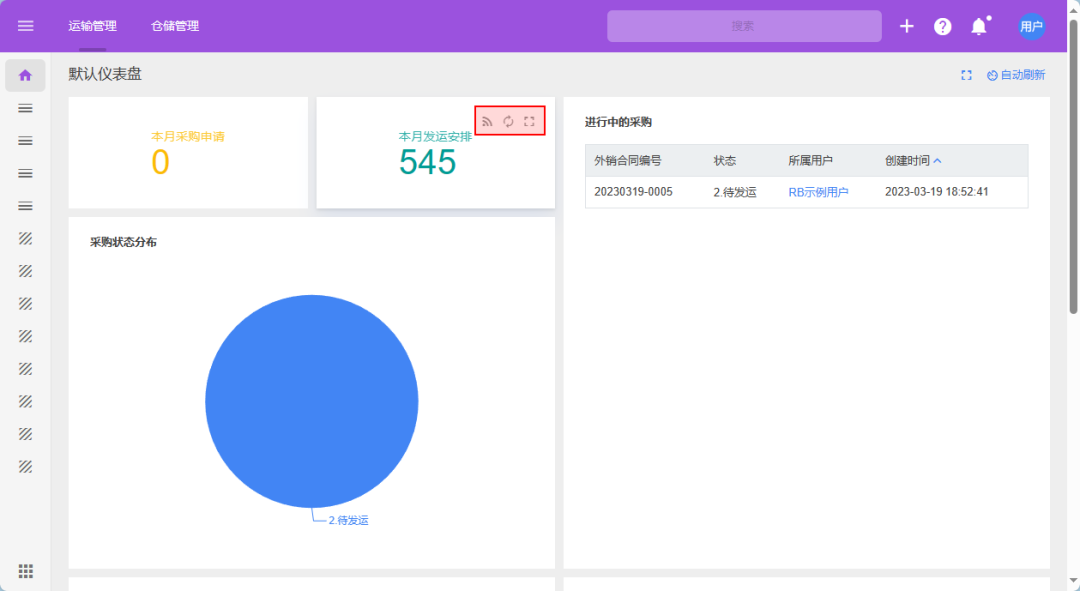
Task: Open the hamburger menu in top bar
Action: point(26,26)
